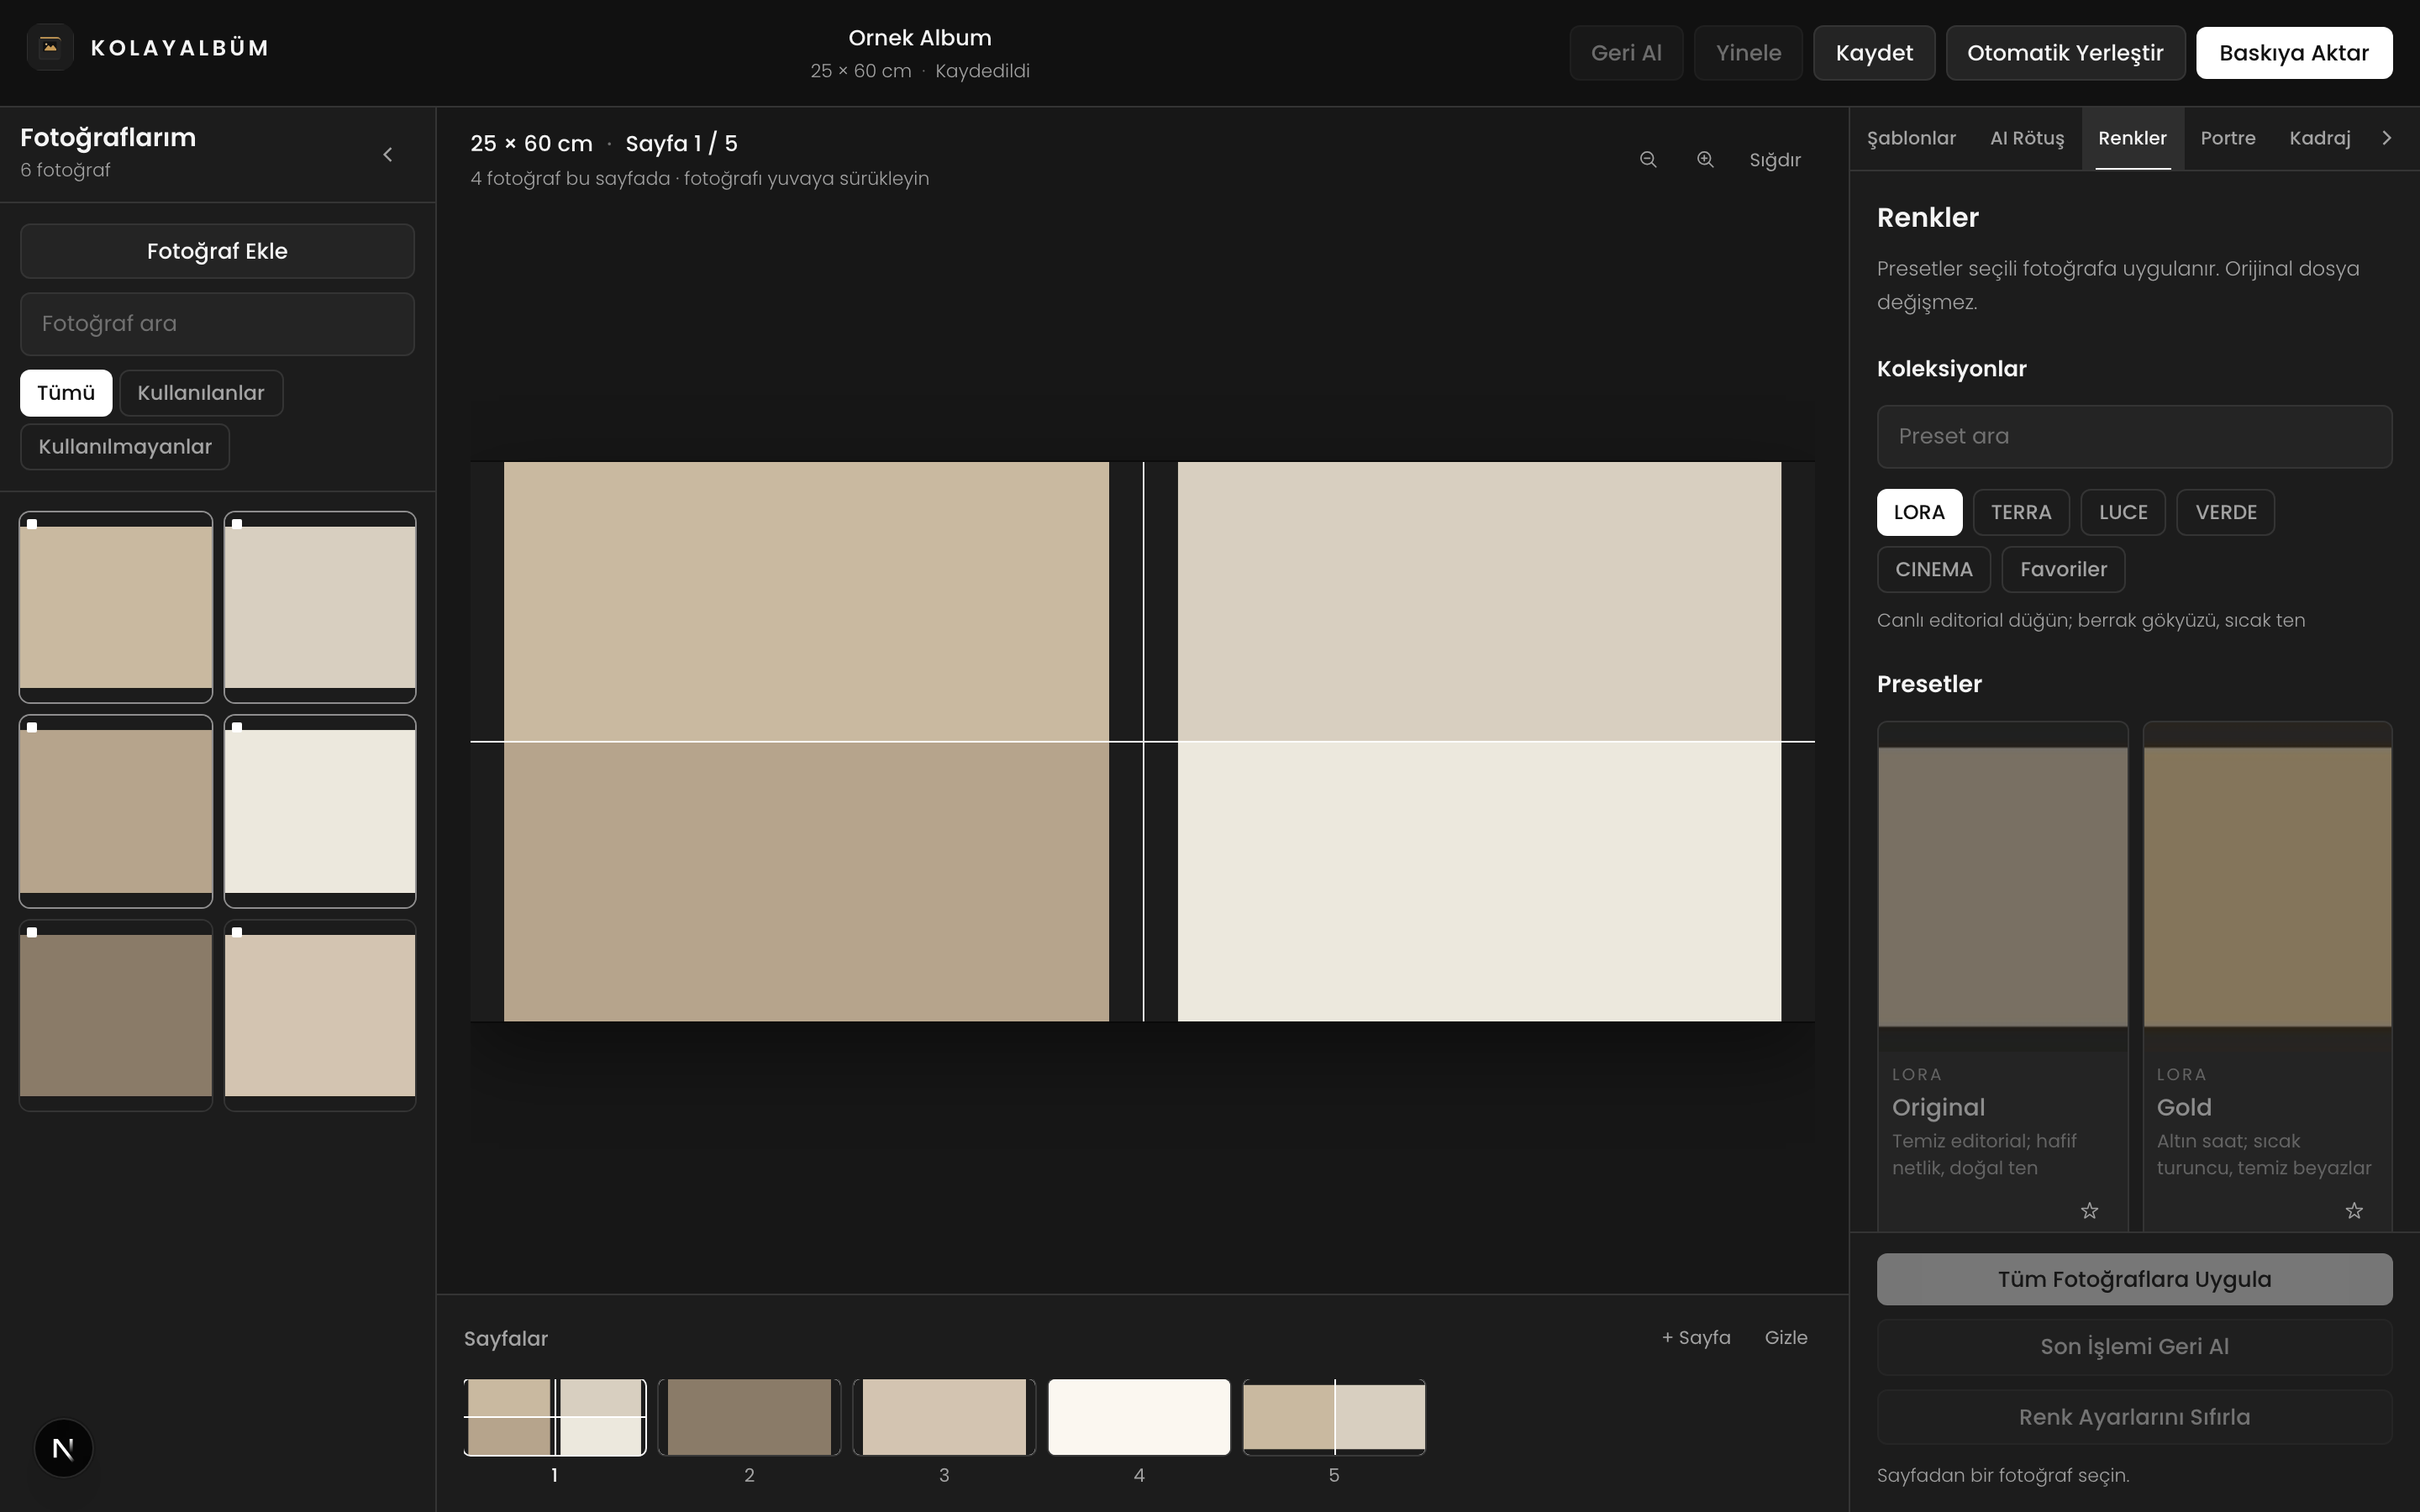The height and width of the screenshot is (1512, 2420).
Task: Open the AI Rötuş tab
Action: pos(2026,138)
